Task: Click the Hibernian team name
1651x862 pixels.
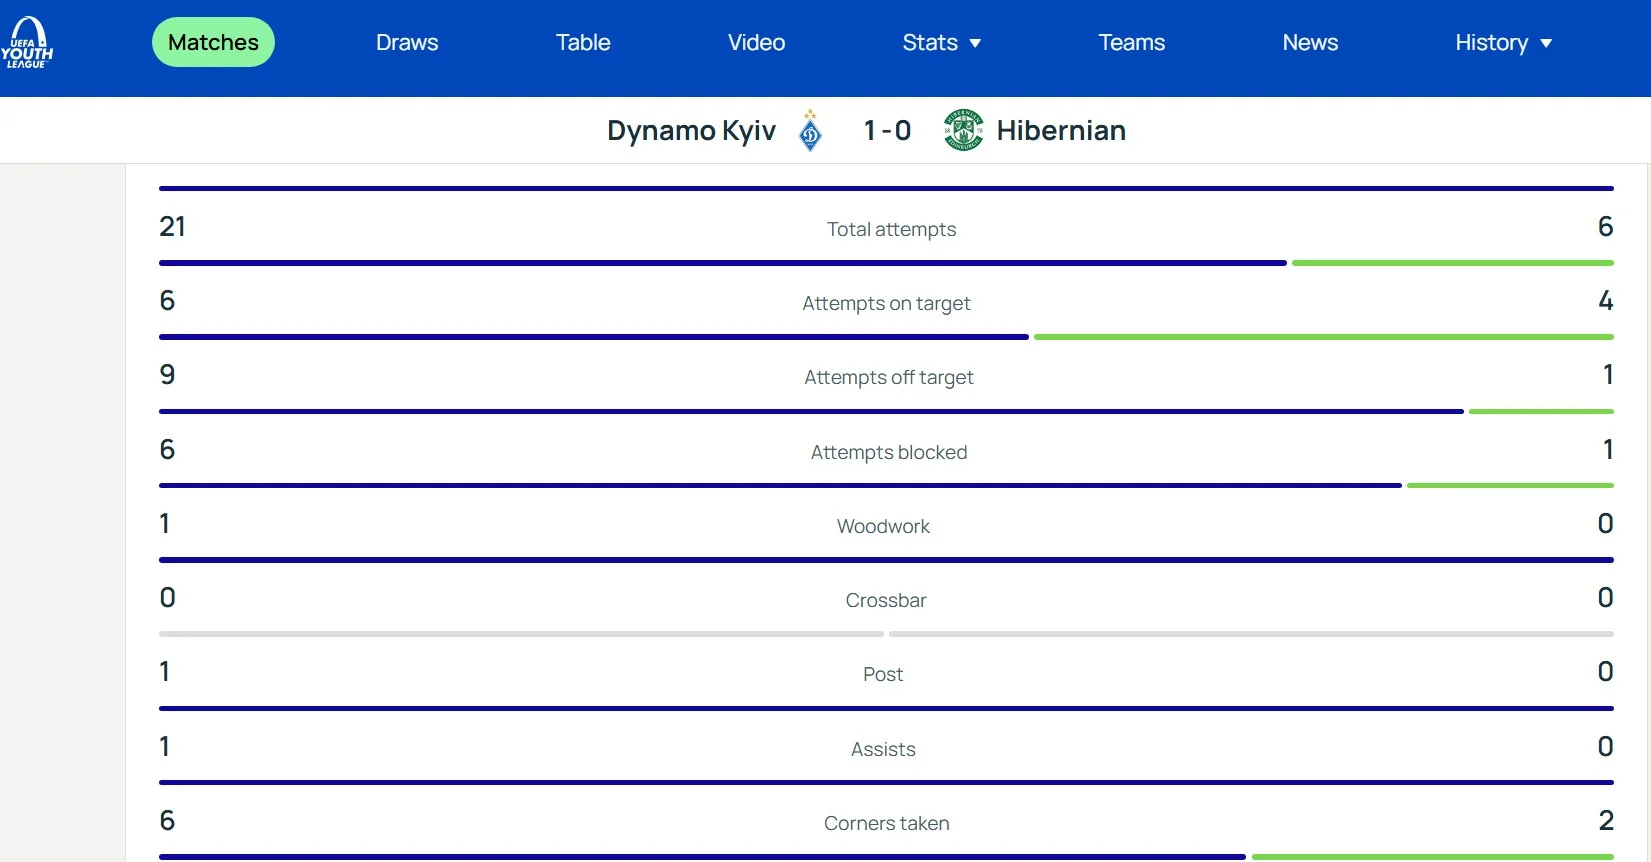Action: (1061, 131)
